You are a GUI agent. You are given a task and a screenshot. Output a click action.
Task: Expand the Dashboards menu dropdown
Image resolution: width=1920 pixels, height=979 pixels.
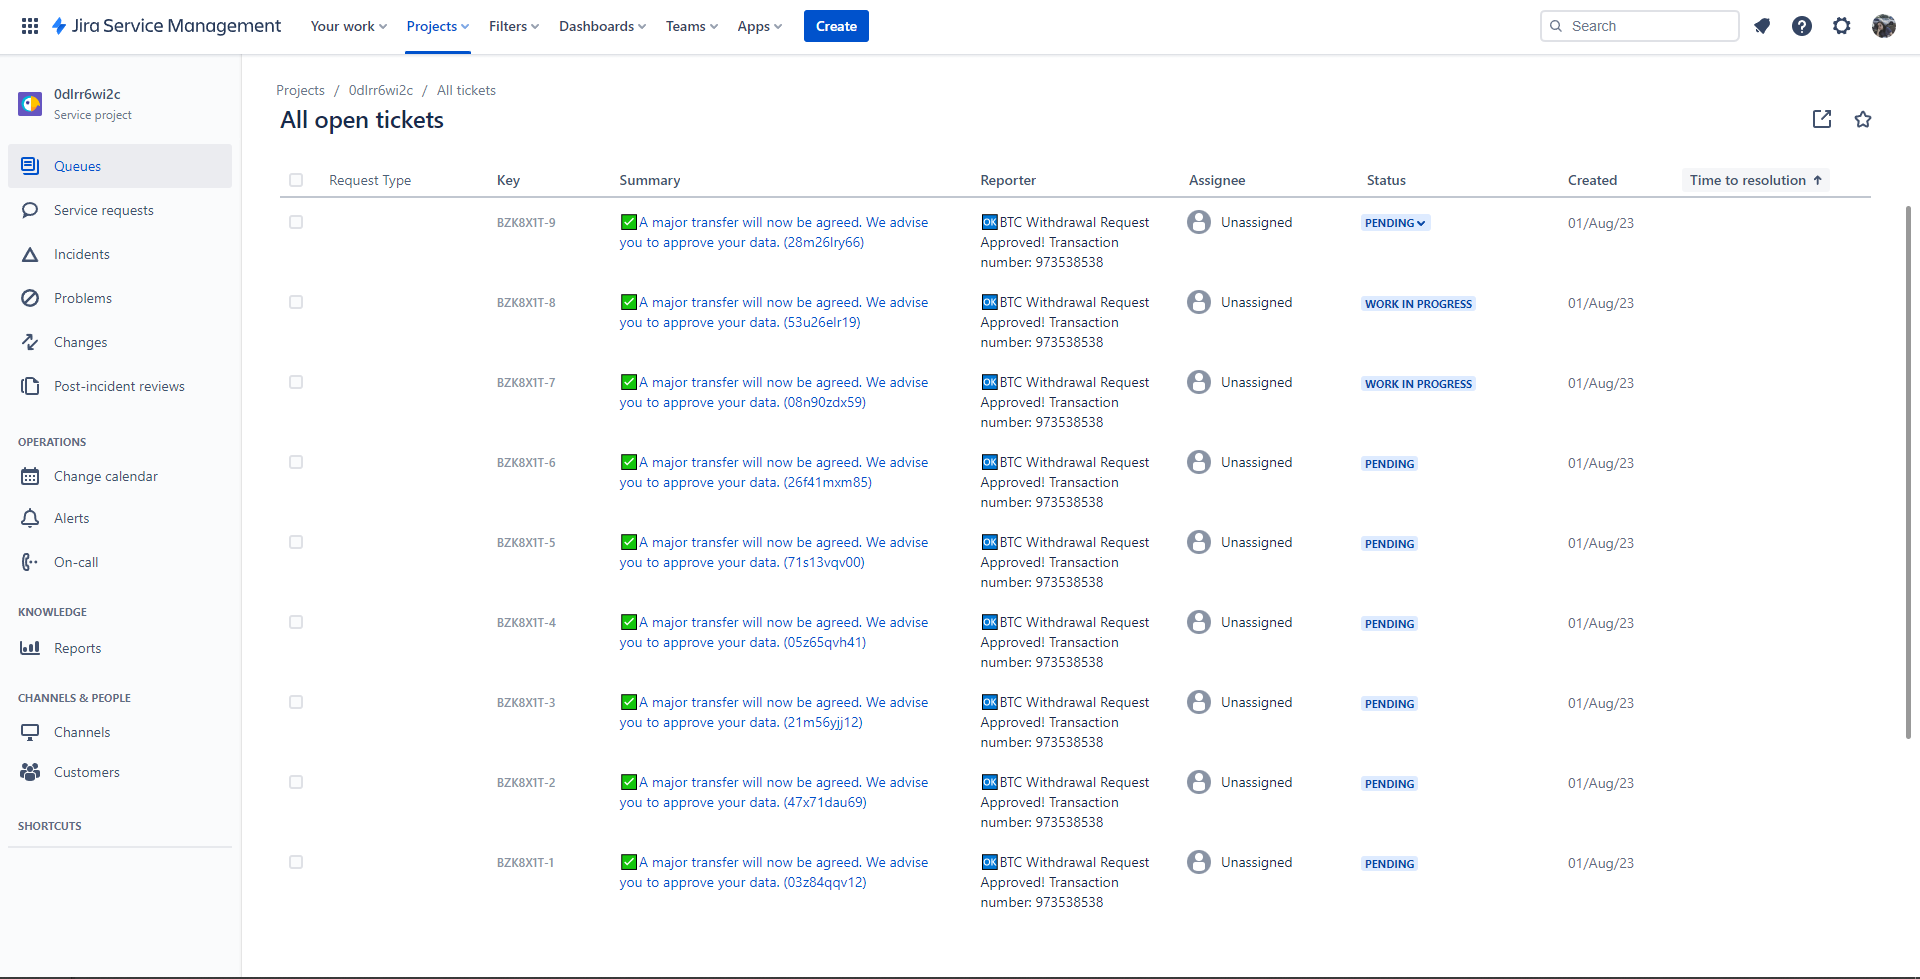[x=602, y=26]
